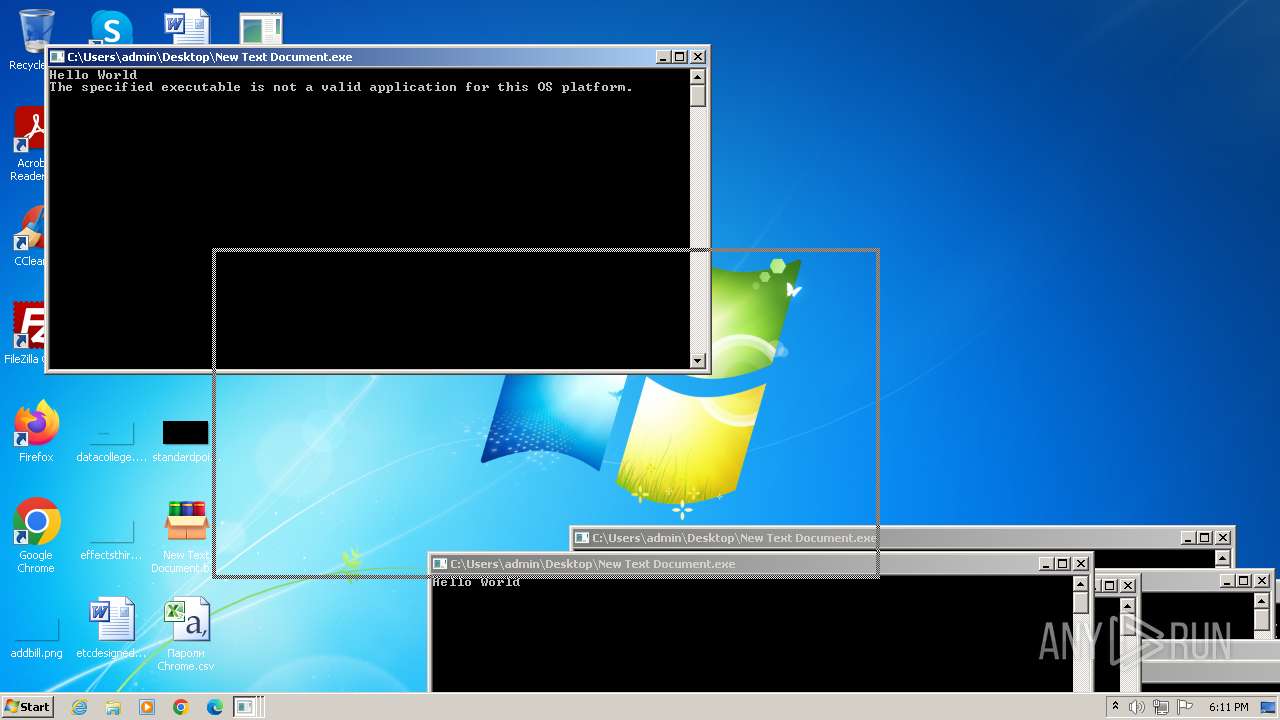Image resolution: width=1280 pixels, height=720 pixels.
Task: Launch Internet Explorer from the taskbar
Action: 79,707
